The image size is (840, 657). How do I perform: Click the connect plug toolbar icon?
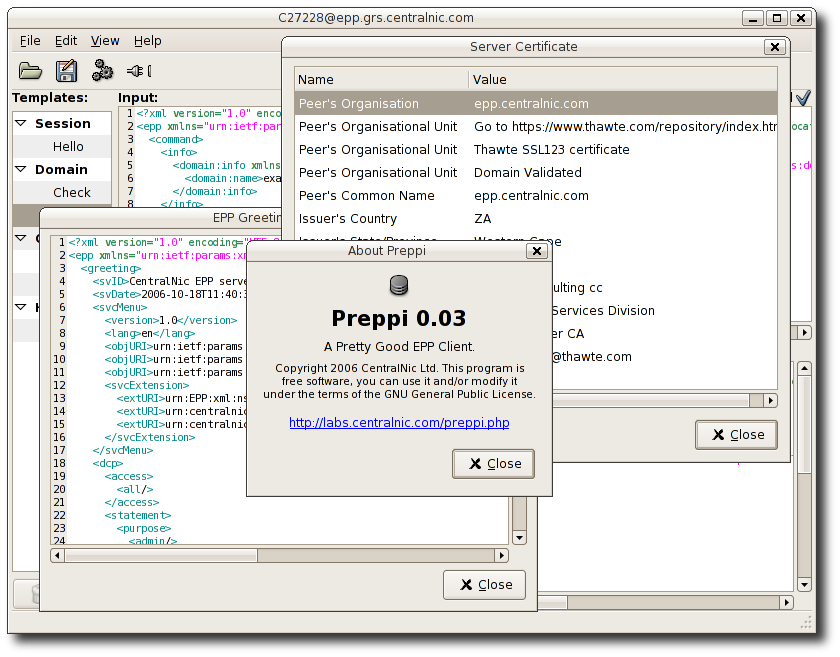tap(137, 70)
